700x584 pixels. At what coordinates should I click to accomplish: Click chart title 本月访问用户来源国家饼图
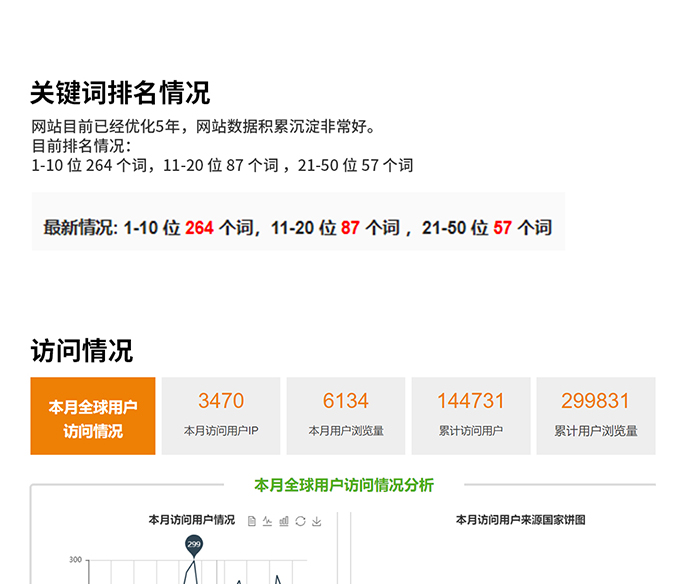[x=521, y=520]
